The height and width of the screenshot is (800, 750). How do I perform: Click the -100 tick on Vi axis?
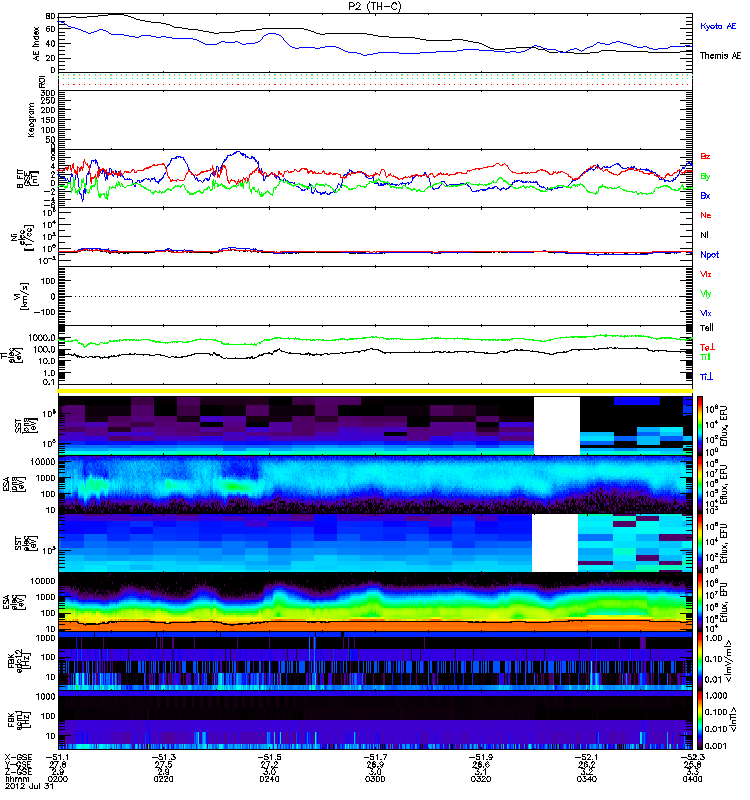(46, 312)
